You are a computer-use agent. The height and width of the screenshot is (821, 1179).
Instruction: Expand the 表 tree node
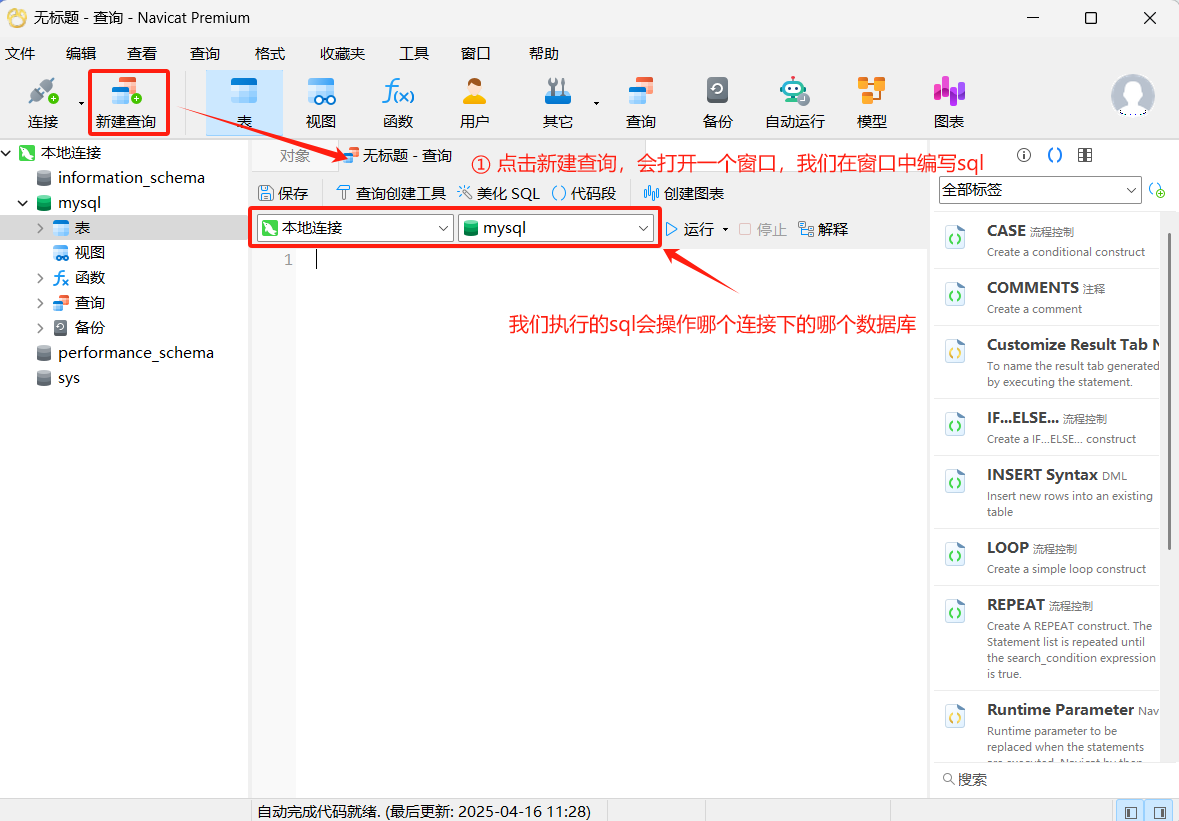40,228
